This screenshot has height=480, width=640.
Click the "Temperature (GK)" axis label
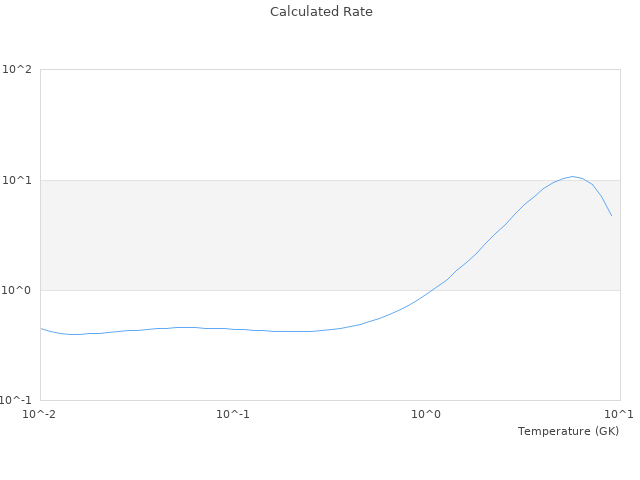pos(568,431)
